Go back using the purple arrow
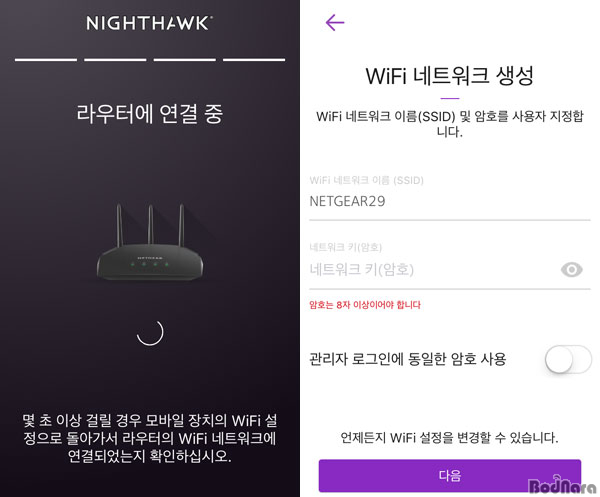 tap(335, 23)
